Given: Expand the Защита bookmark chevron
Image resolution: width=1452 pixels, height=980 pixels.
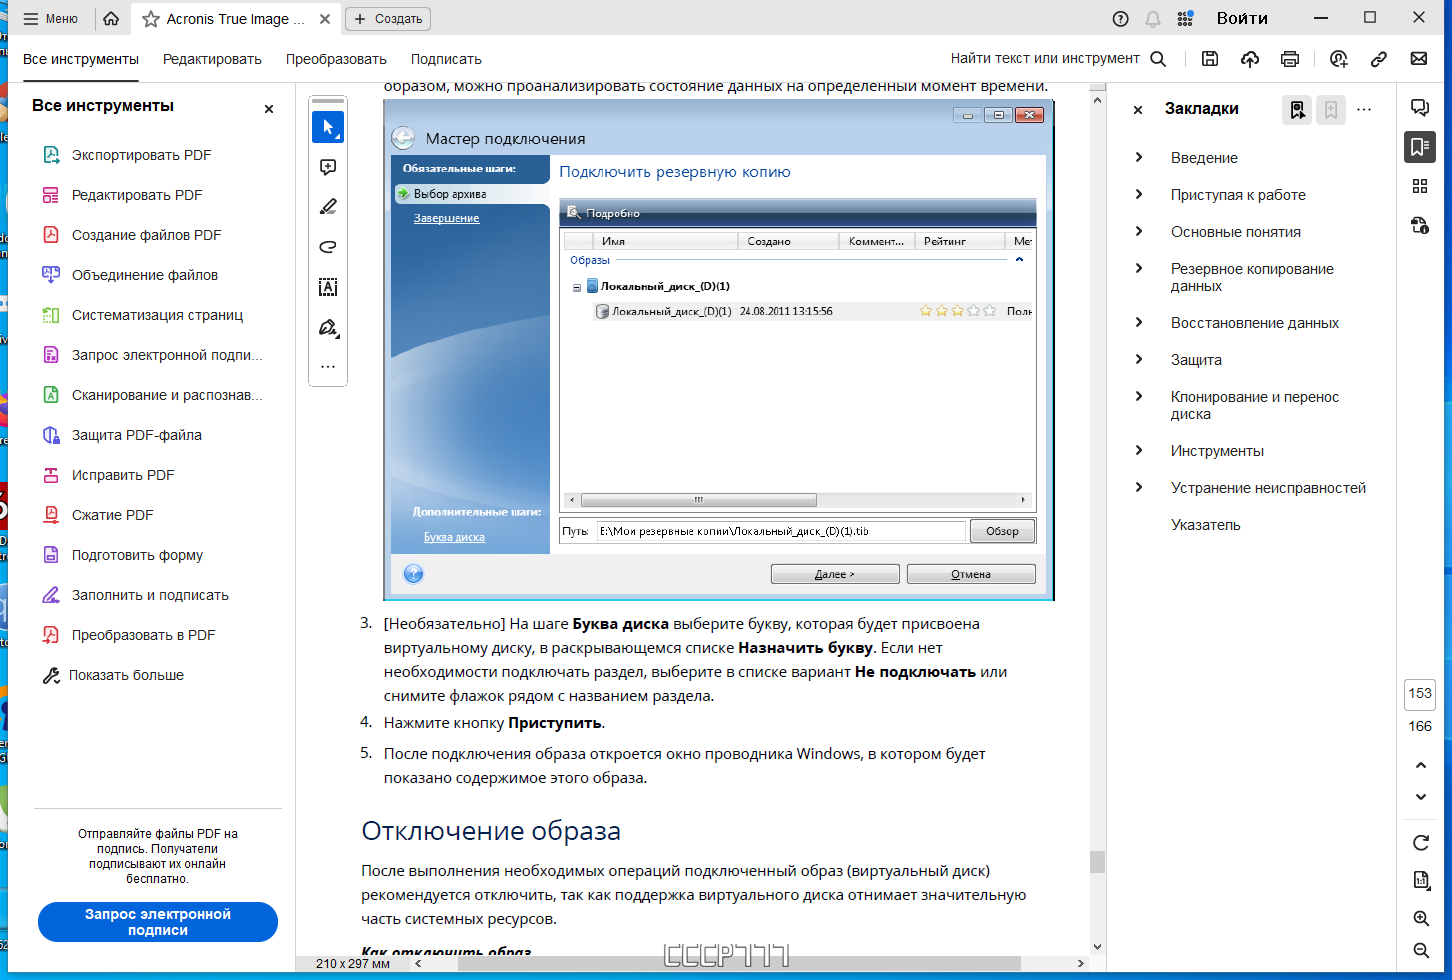Looking at the screenshot, I should coord(1139,359).
